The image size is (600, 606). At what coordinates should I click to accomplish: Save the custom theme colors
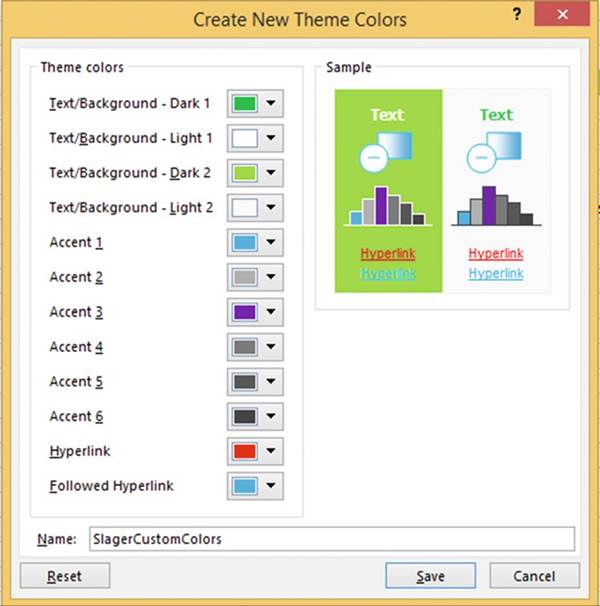click(x=430, y=576)
